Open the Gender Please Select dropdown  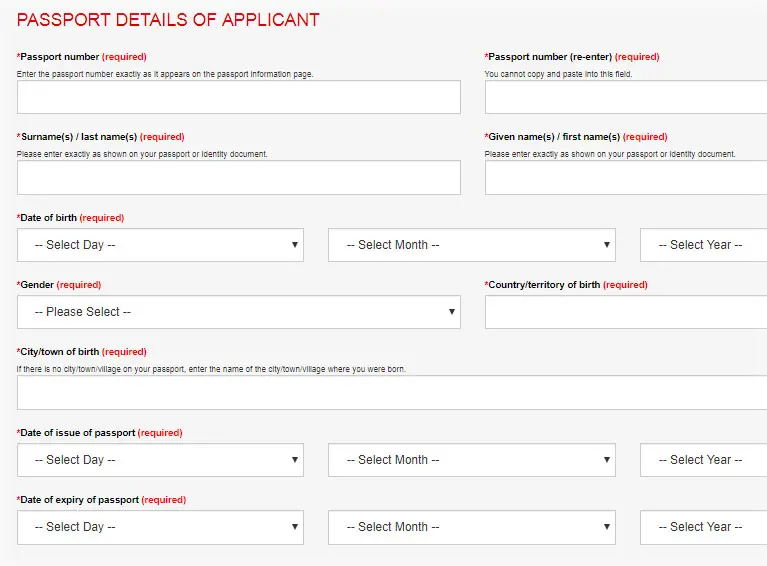(x=238, y=312)
